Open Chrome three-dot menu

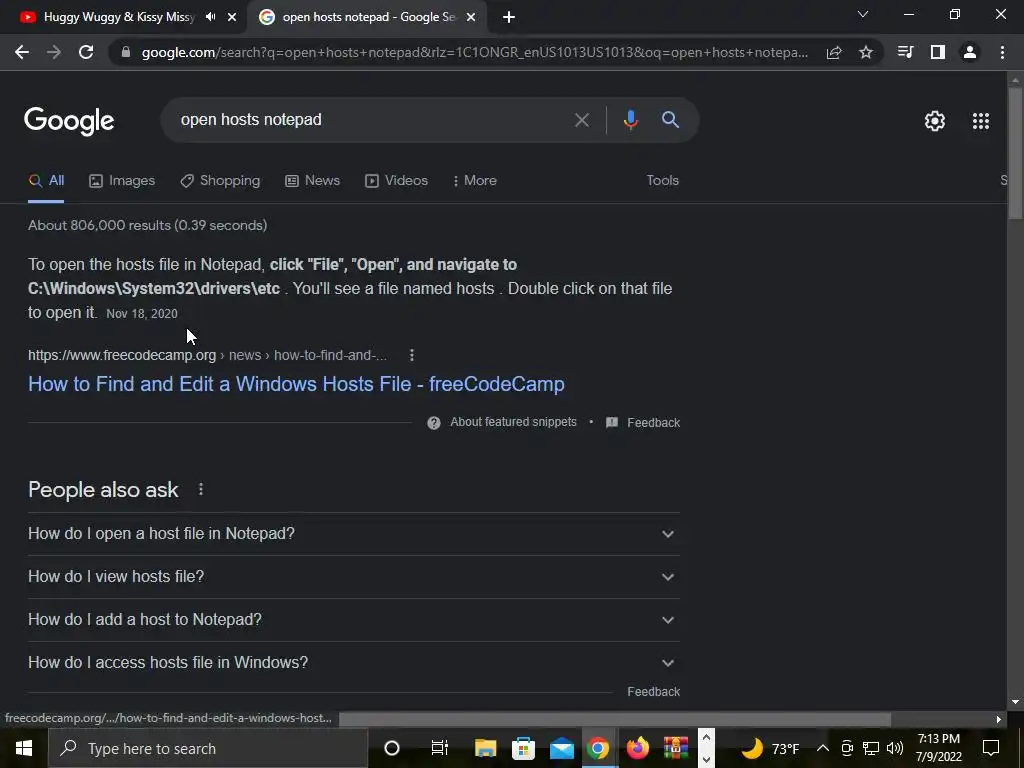[x=1002, y=52]
